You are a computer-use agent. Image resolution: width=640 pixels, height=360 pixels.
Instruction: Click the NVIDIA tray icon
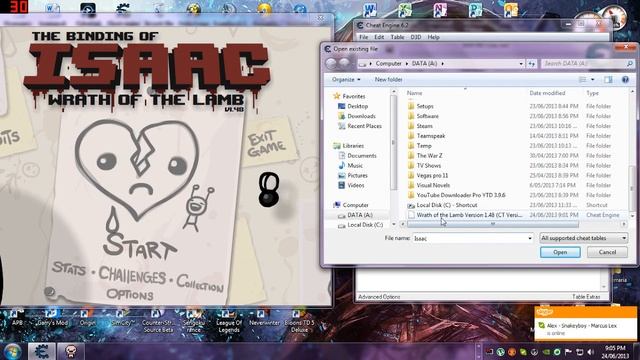pos(546,352)
